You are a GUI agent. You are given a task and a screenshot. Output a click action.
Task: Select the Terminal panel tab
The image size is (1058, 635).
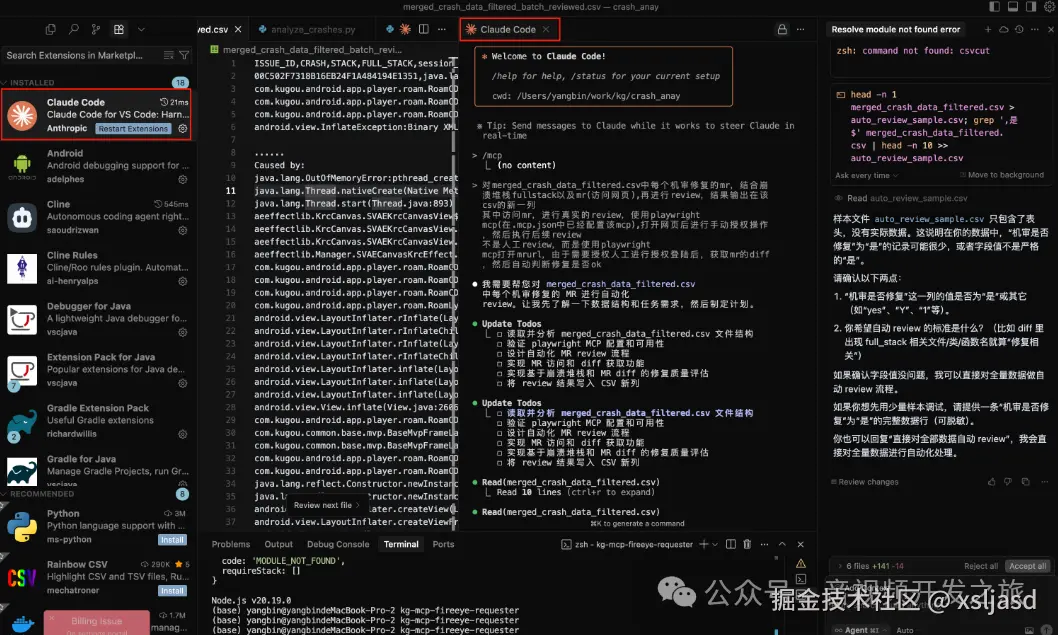click(401, 544)
